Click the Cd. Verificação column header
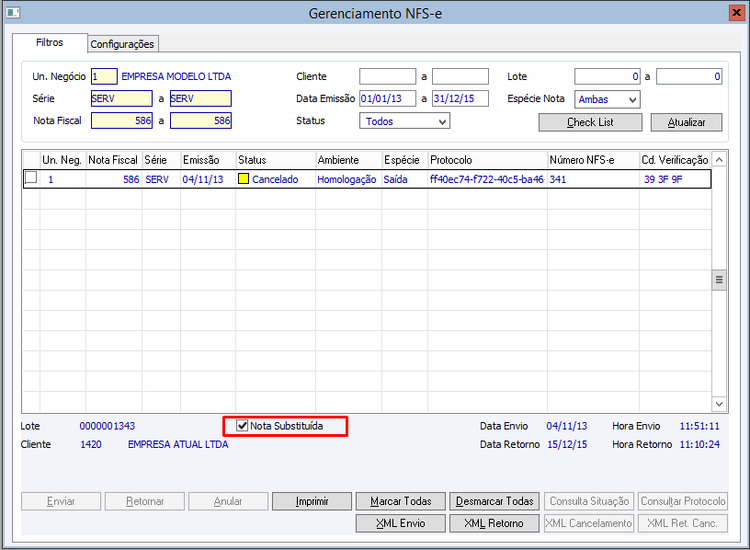The height and width of the screenshot is (550, 750). point(675,160)
